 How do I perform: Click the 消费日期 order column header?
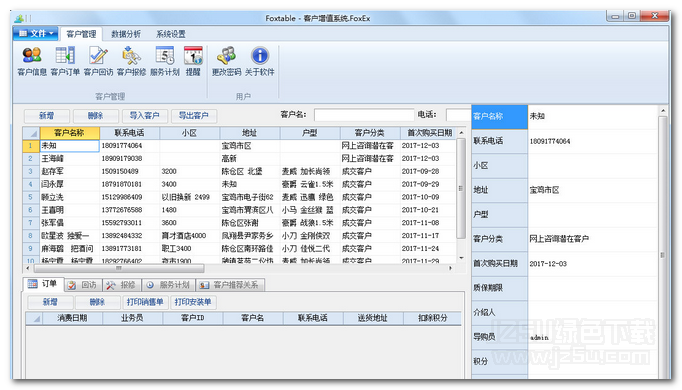(x=72, y=318)
